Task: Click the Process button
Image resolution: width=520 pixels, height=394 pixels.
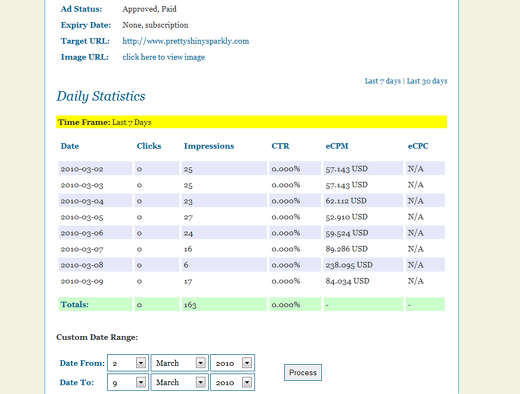Action: point(303,372)
